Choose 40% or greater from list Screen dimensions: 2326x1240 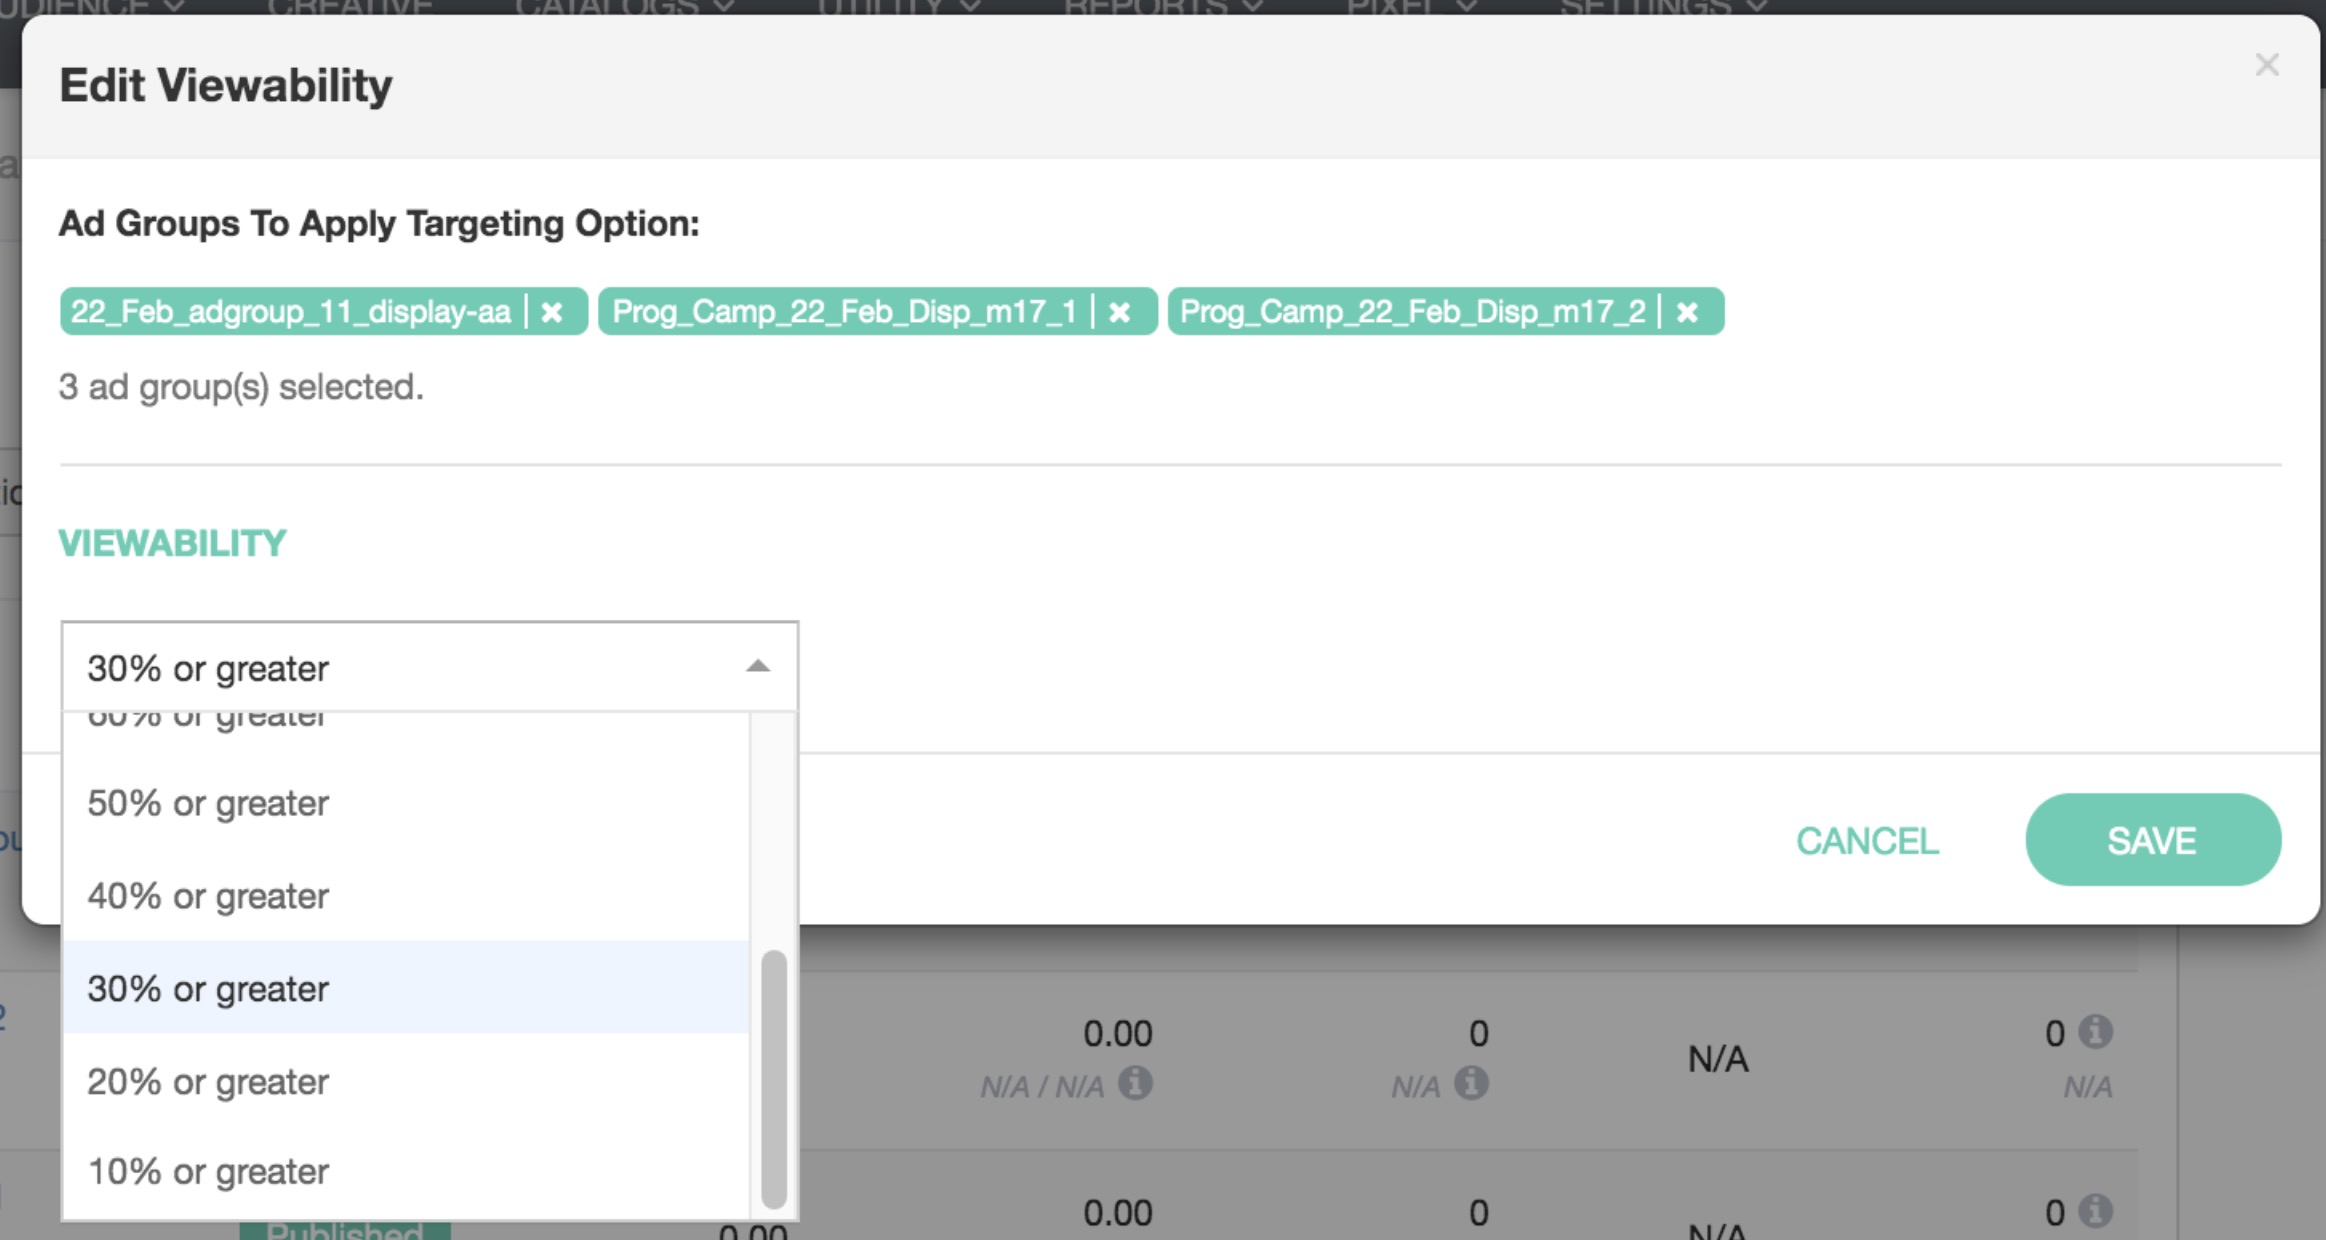pos(207,896)
